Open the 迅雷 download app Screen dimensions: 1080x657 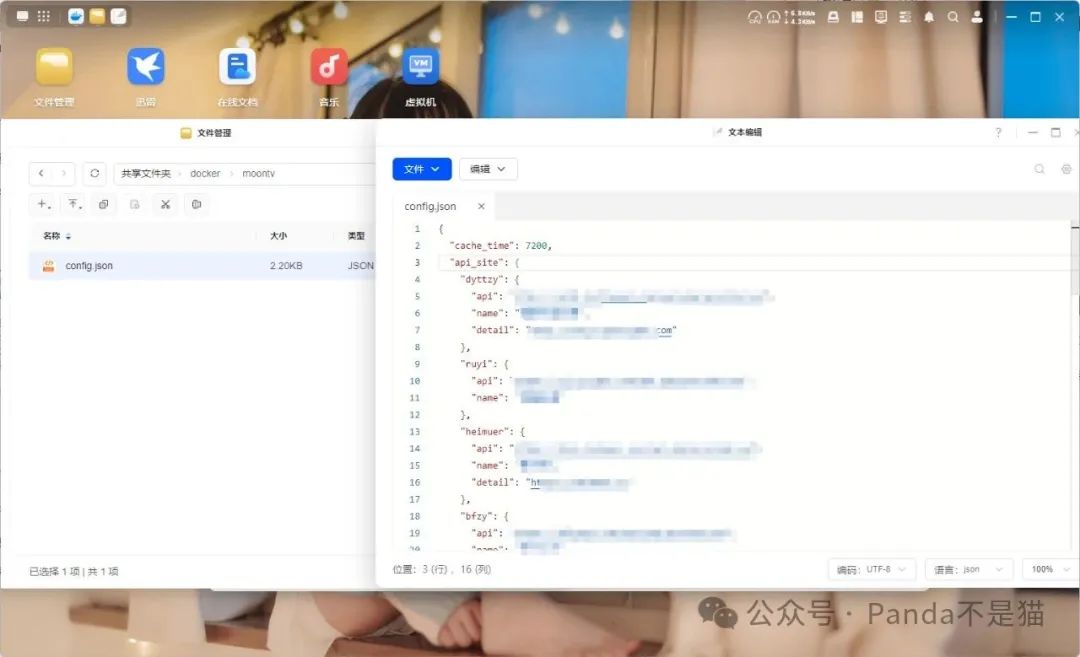point(145,68)
